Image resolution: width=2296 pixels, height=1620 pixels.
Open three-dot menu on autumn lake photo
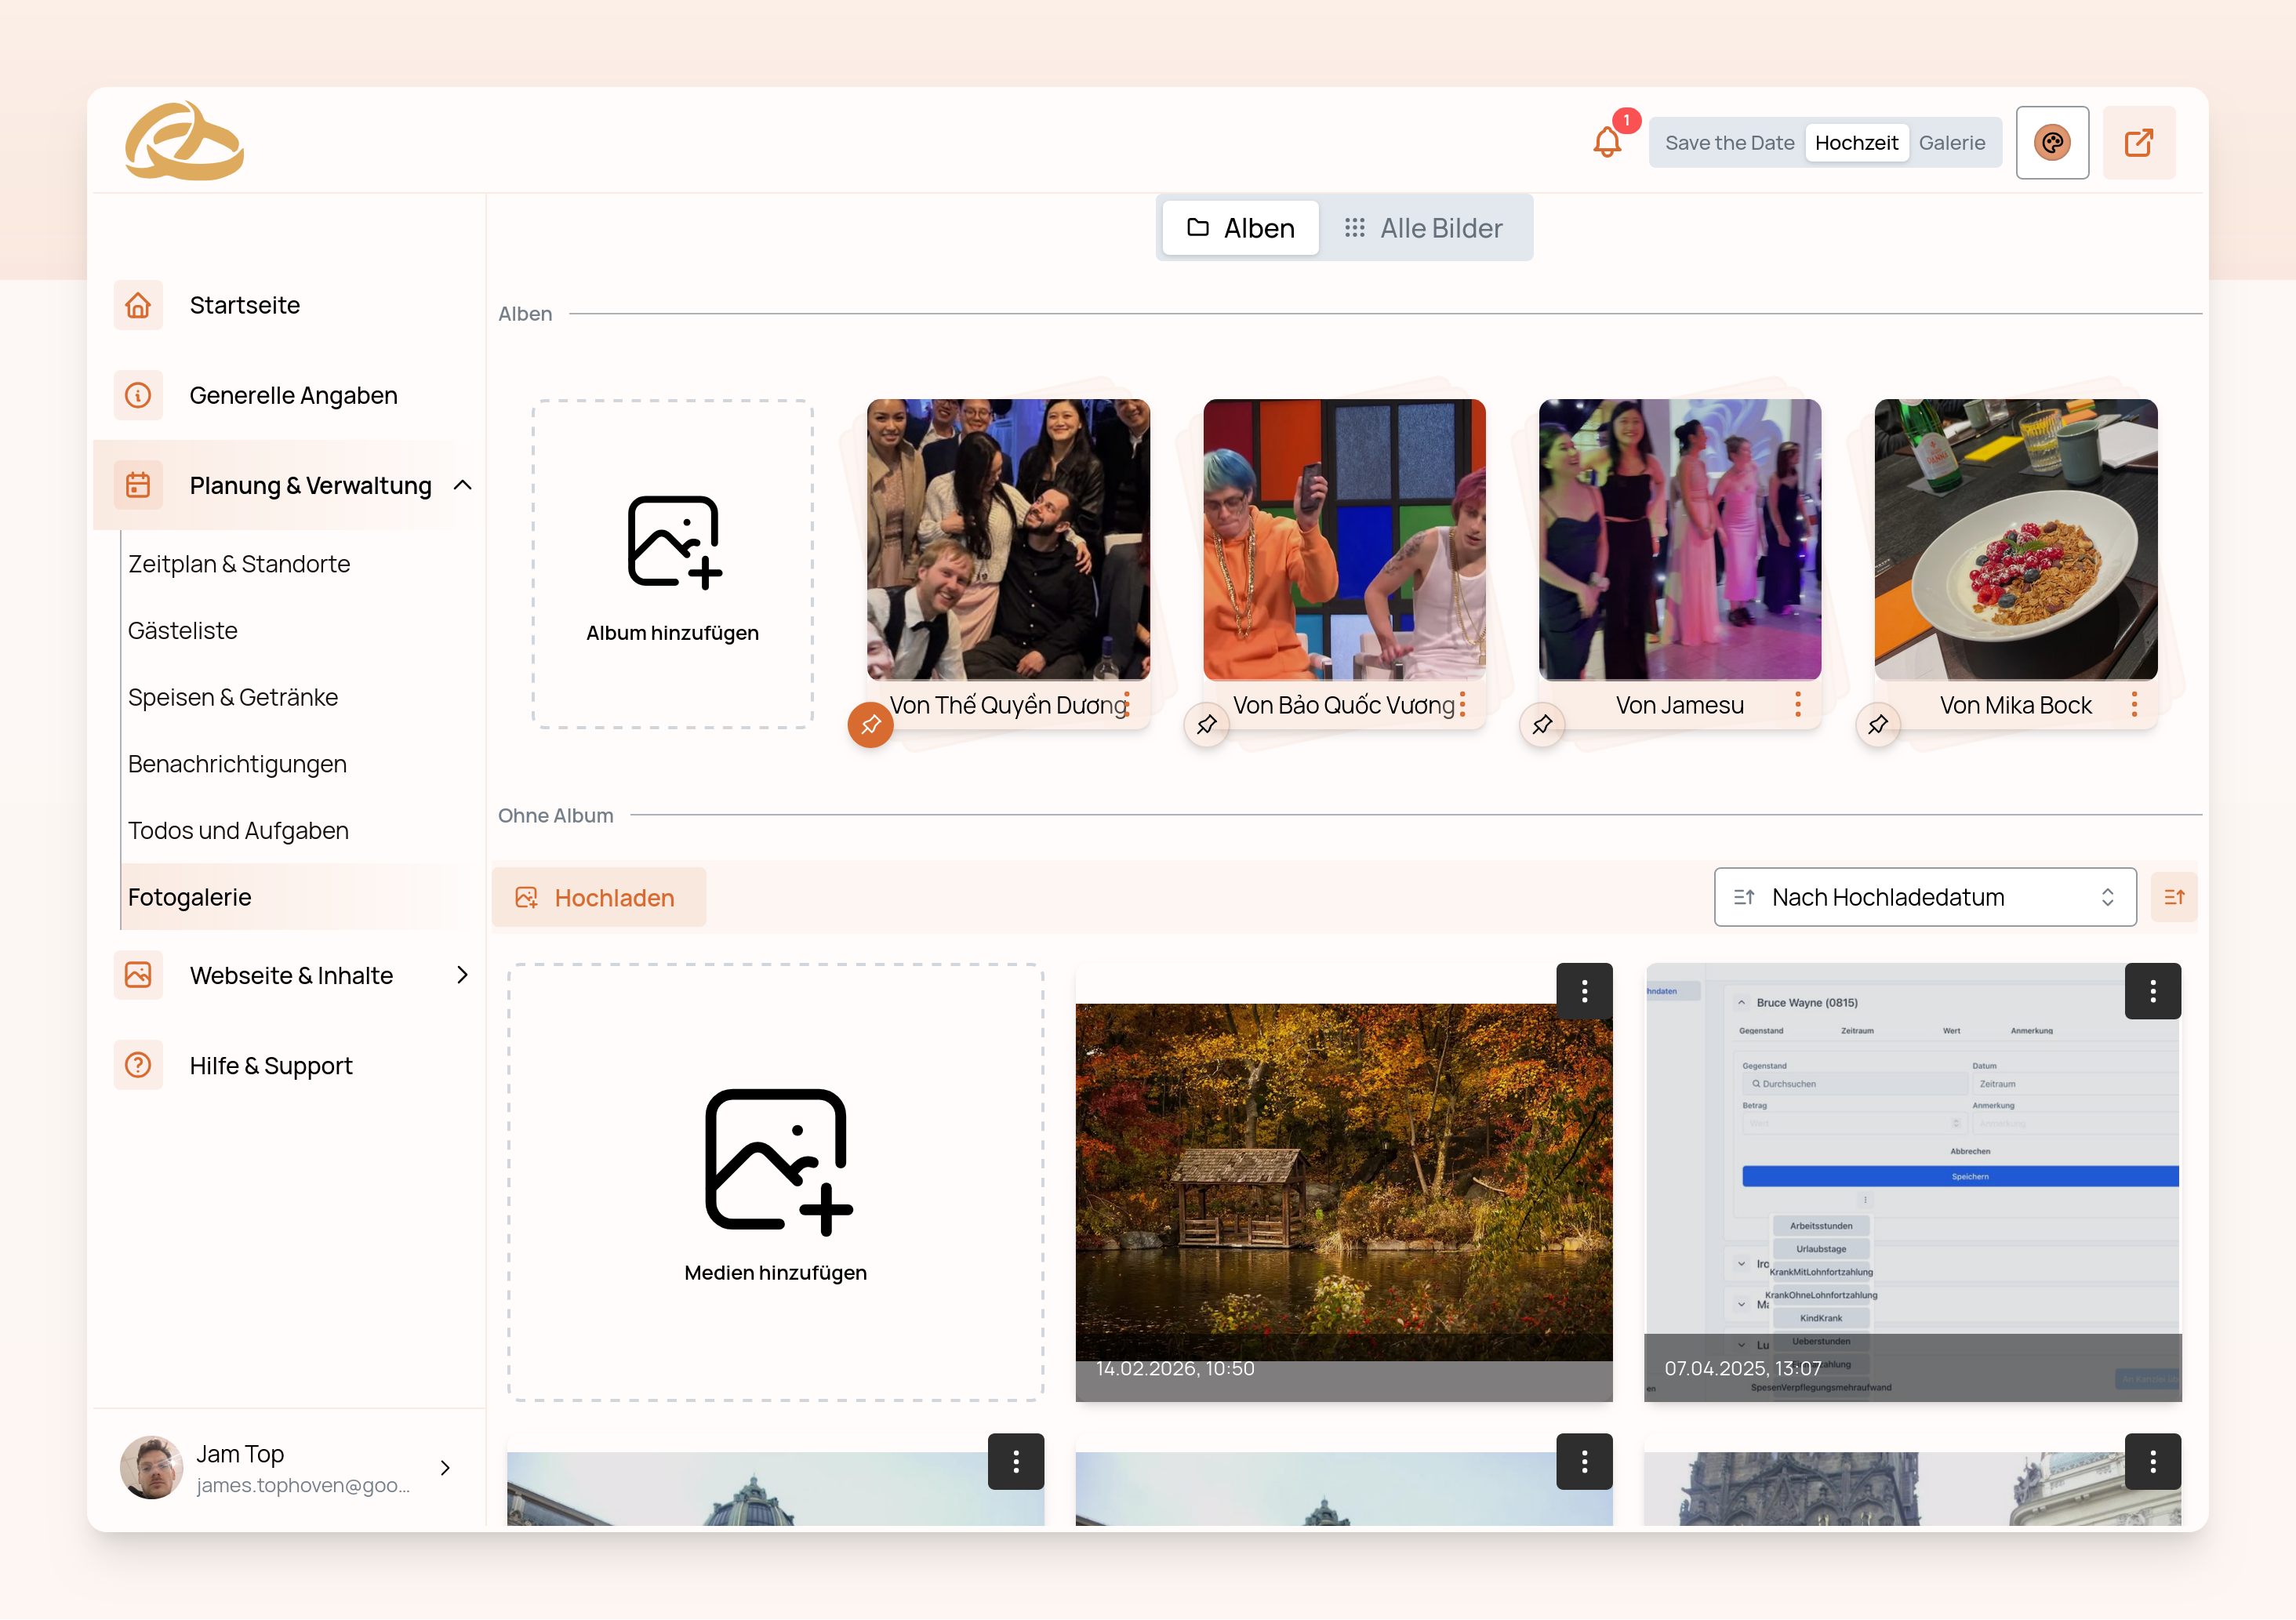(1584, 991)
